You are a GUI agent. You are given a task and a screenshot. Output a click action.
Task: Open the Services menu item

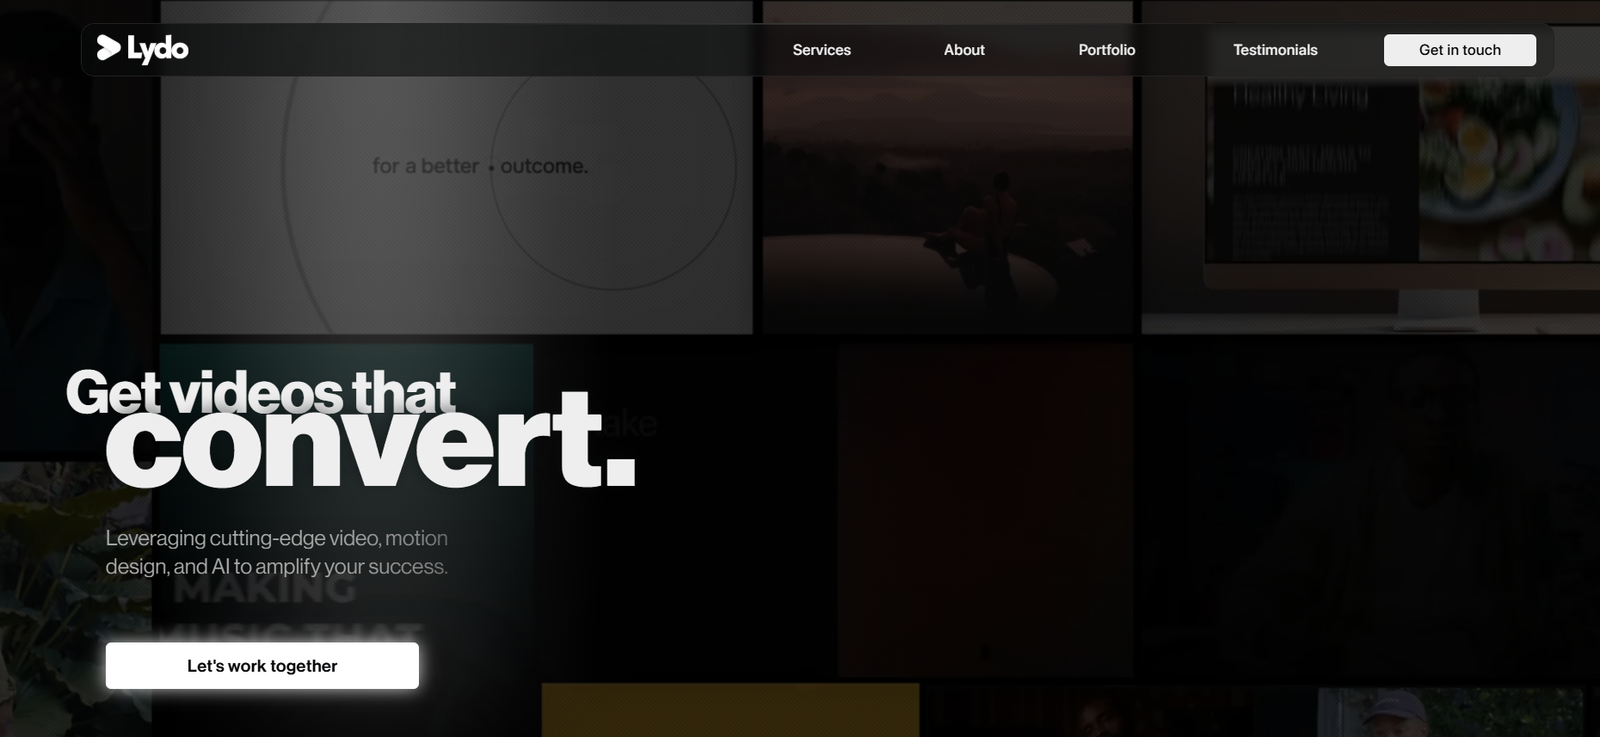pyautogui.click(x=821, y=50)
